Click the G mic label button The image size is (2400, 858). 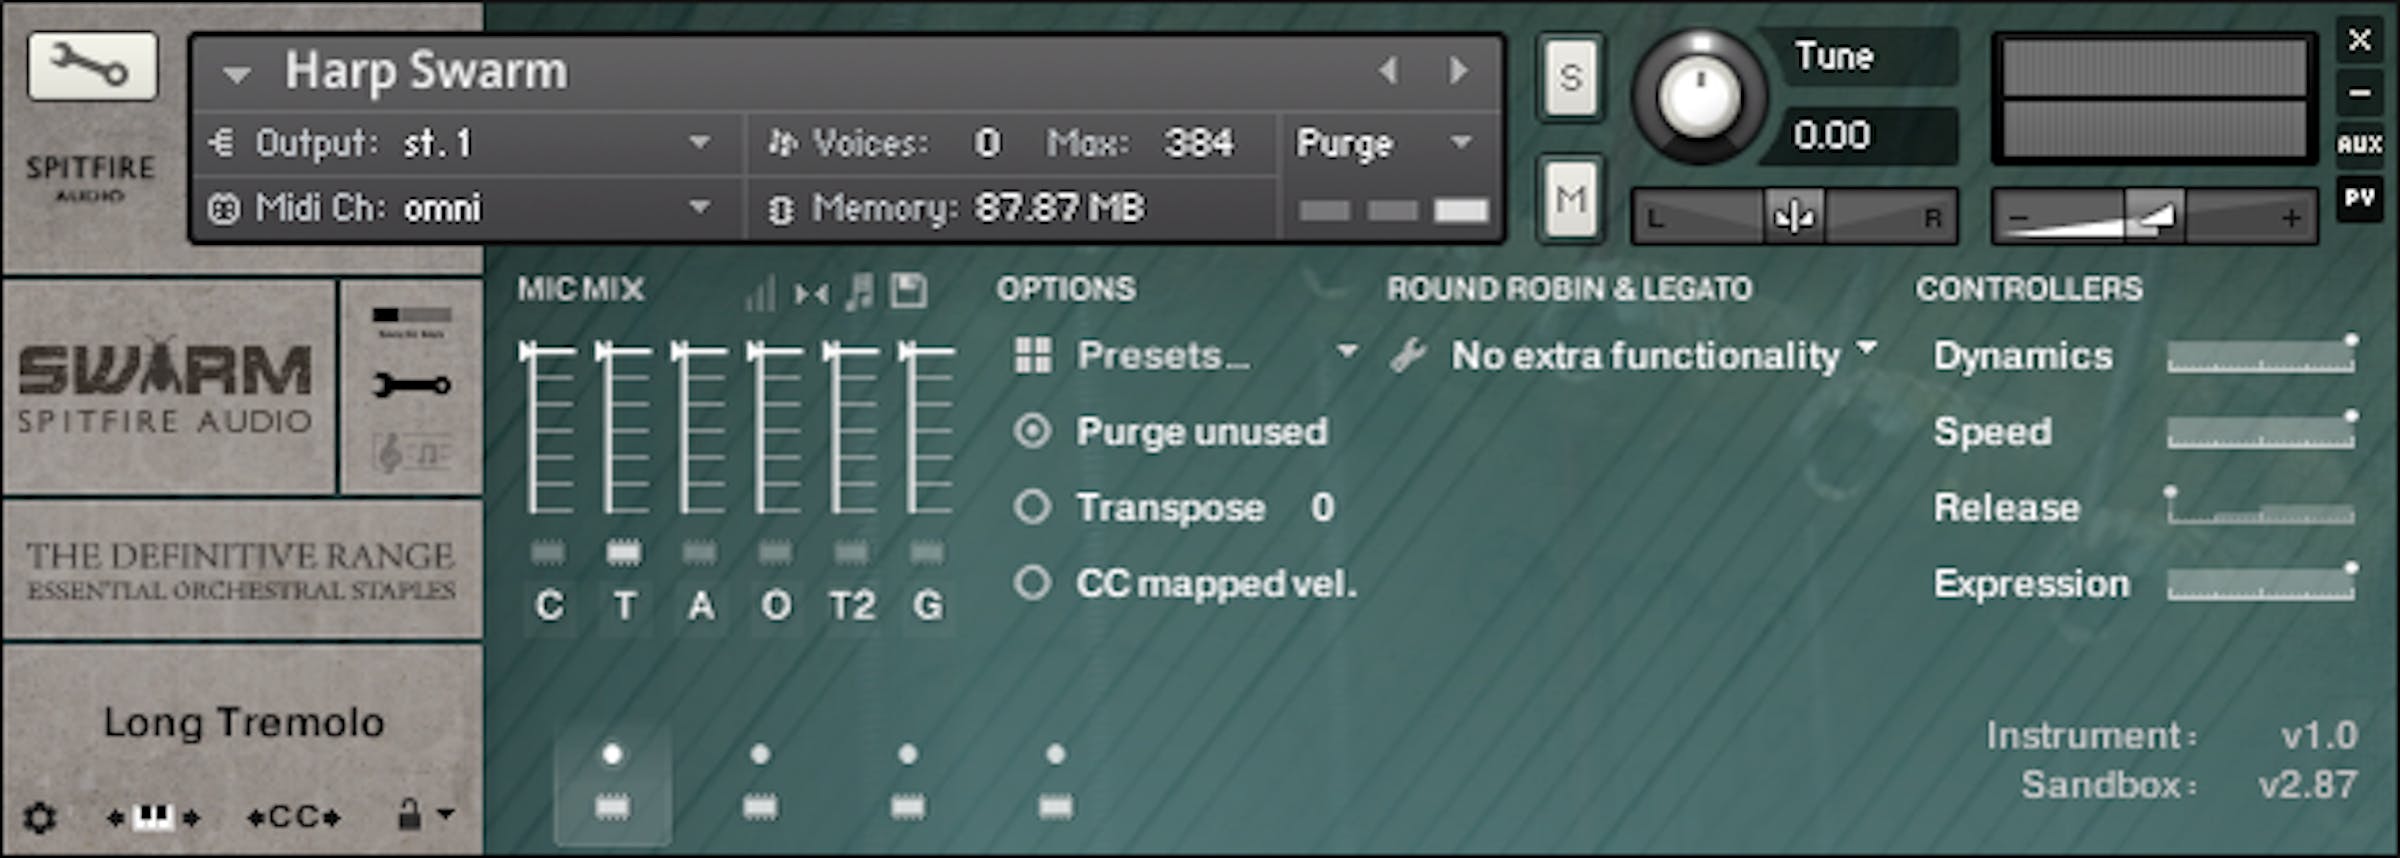pyautogui.click(x=928, y=606)
